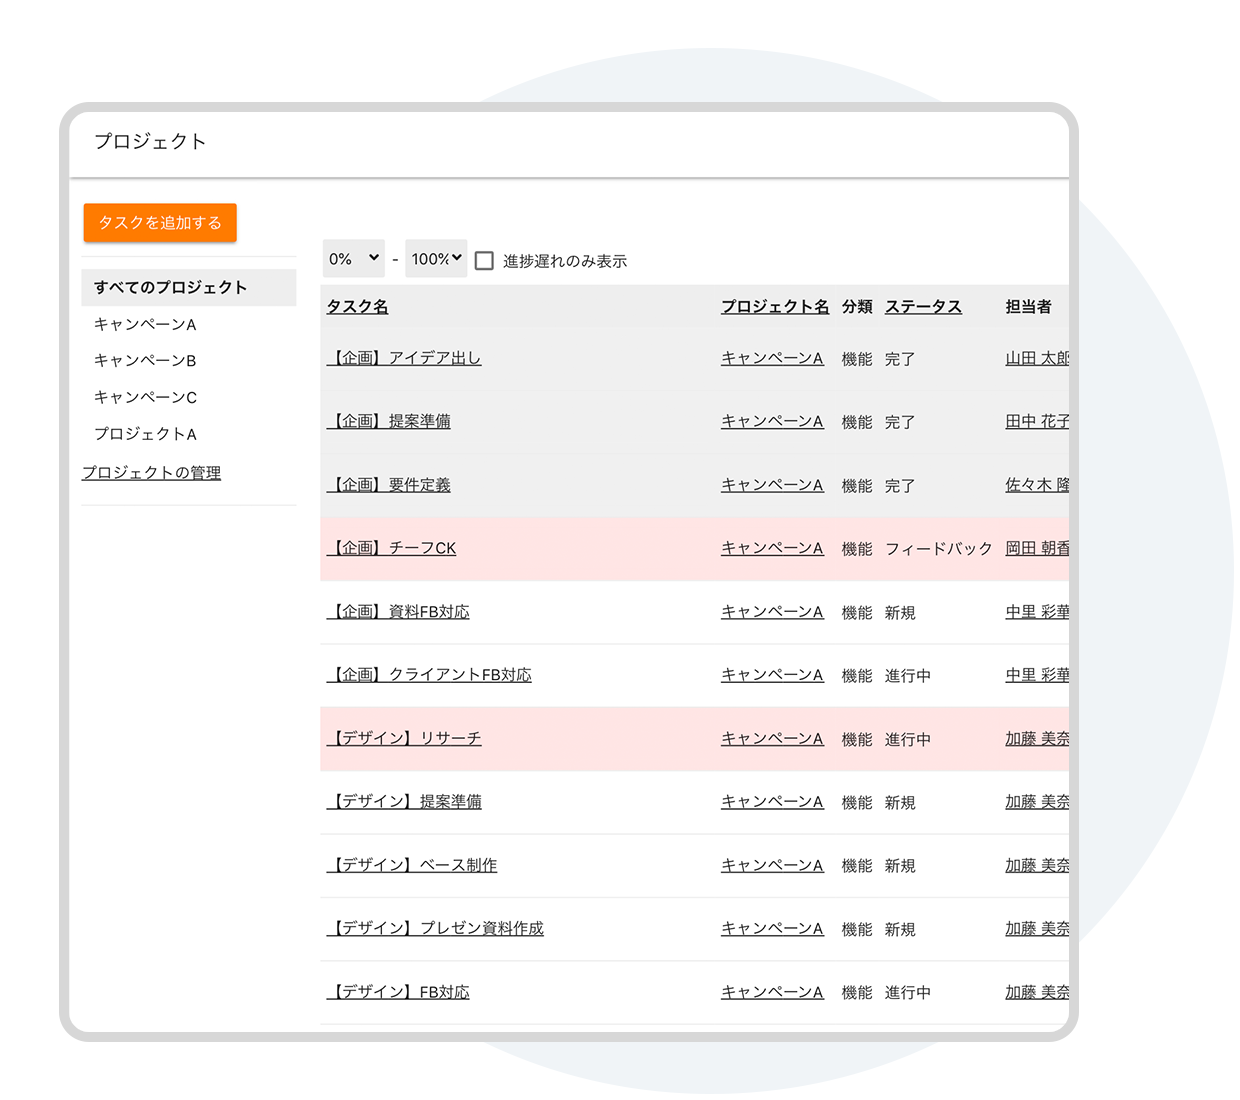Screen dimensions: 1240x1100
Task: Open task 【企画】クライアントFB対応
Action: point(430,675)
